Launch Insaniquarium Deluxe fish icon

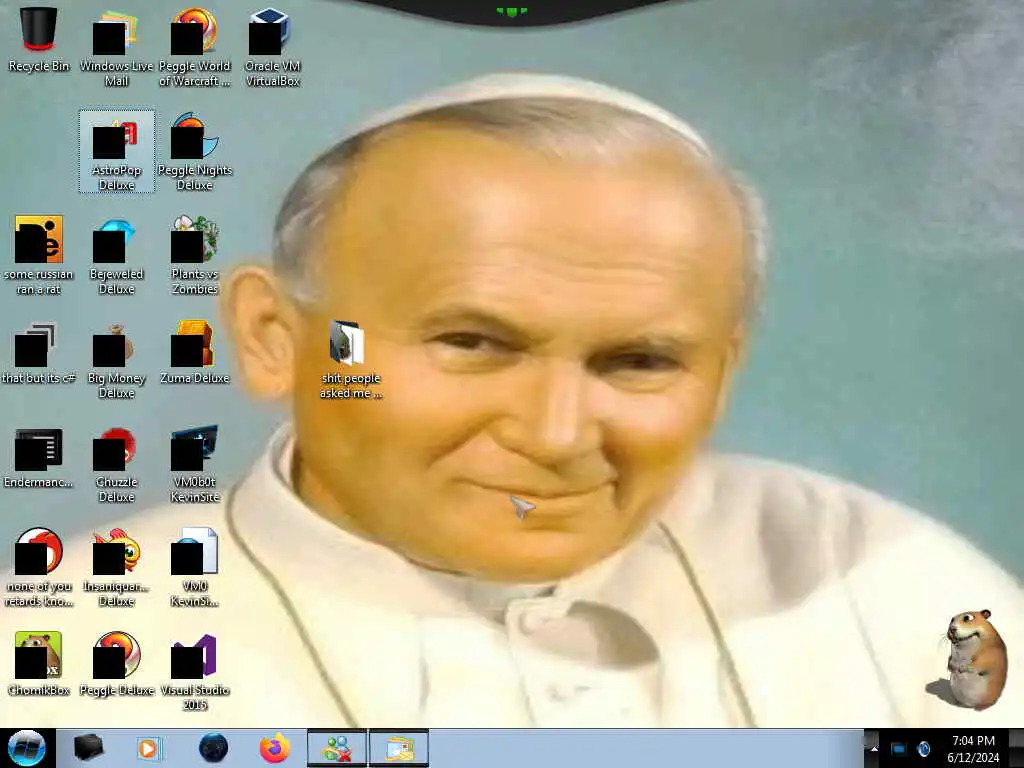point(116,568)
